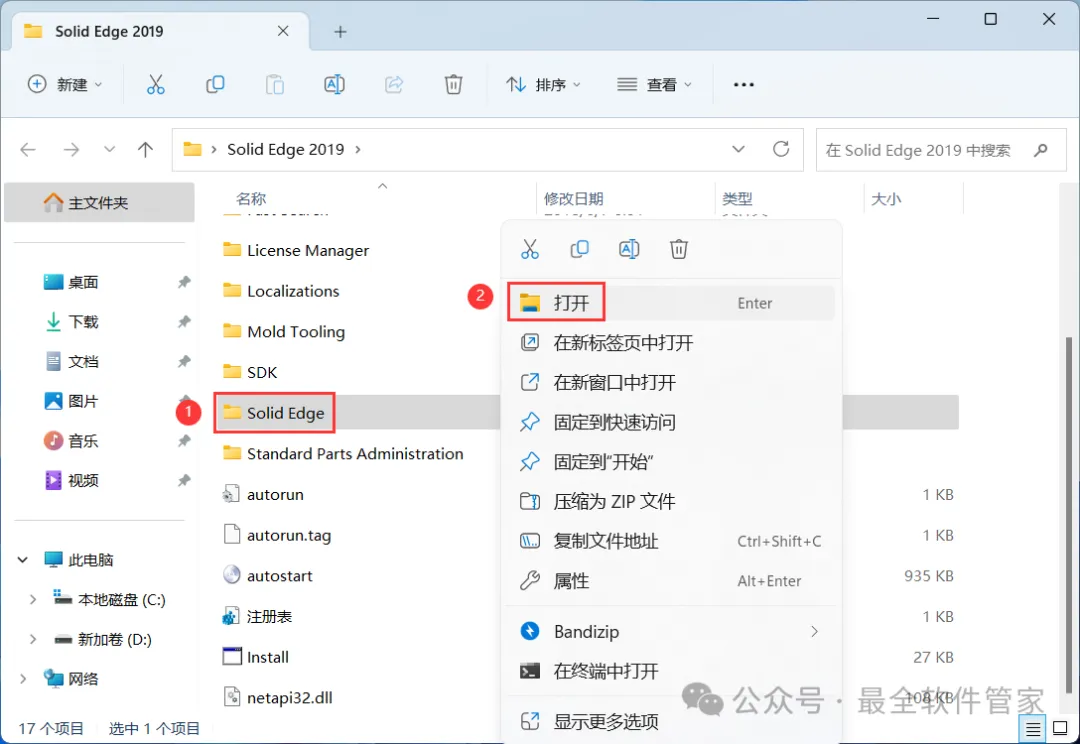Select 在终端中打开 menu entry
The image size is (1080, 744).
pyautogui.click(x=671, y=670)
